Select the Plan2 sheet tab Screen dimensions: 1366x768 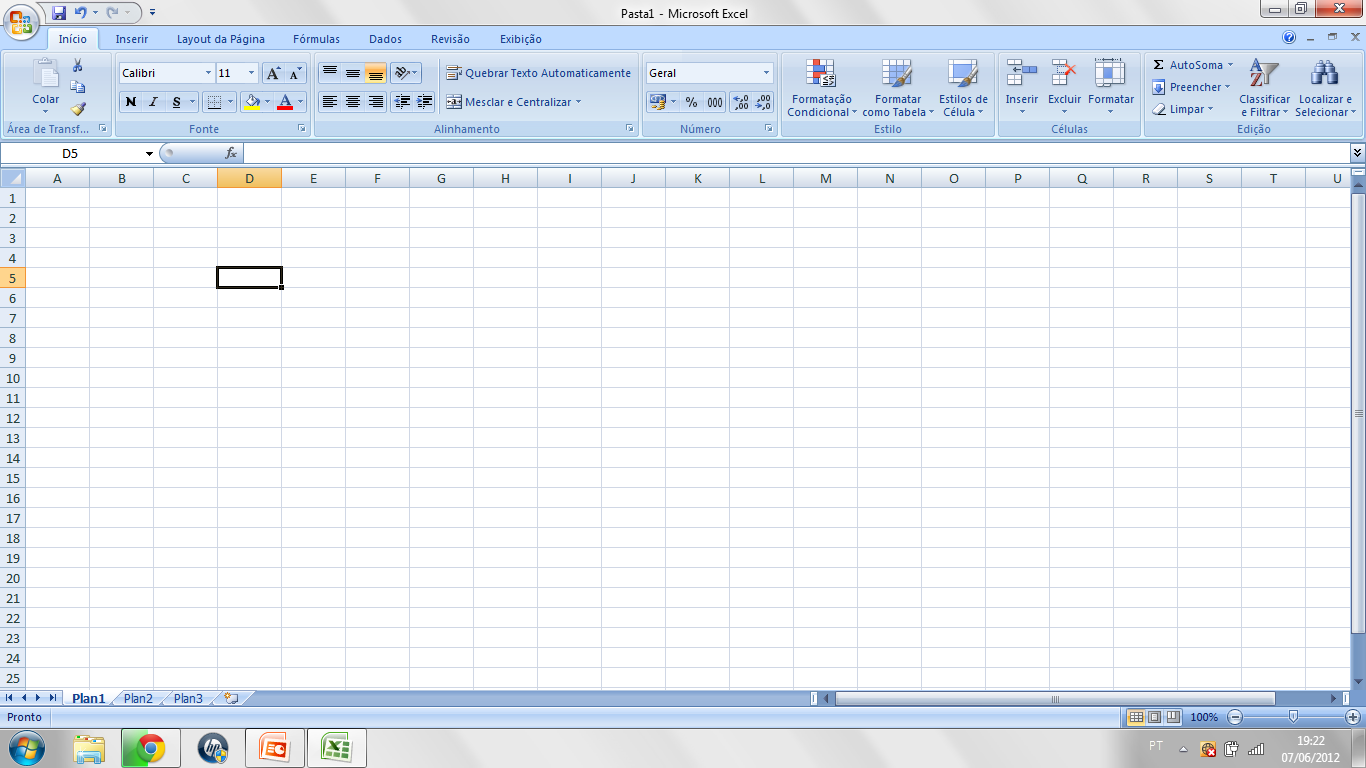click(x=138, y=699)
